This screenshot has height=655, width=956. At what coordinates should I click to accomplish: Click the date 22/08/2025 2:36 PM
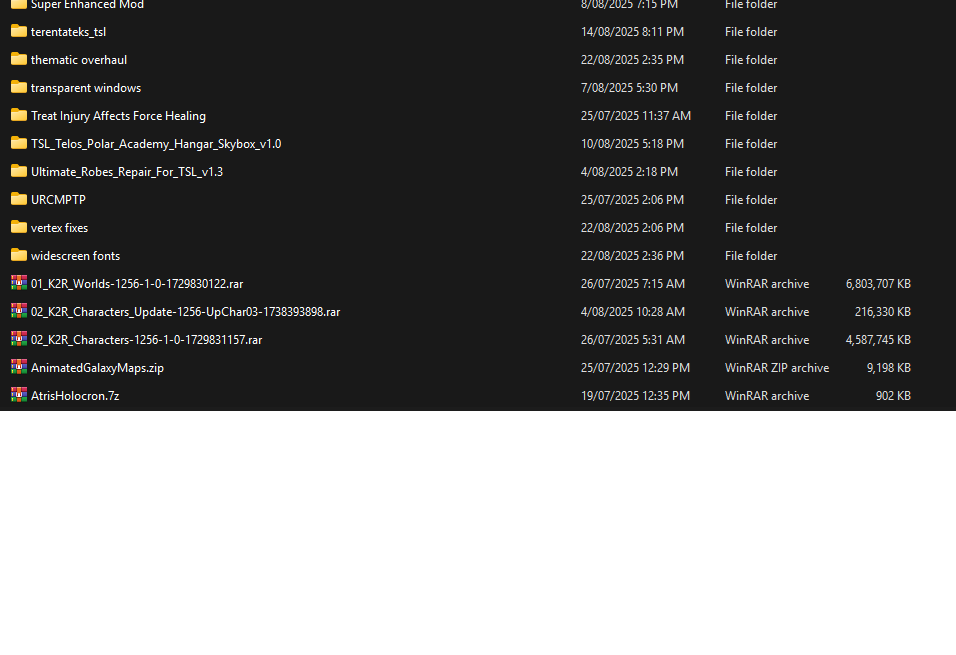pyautogui.click(x=632, y=256)
